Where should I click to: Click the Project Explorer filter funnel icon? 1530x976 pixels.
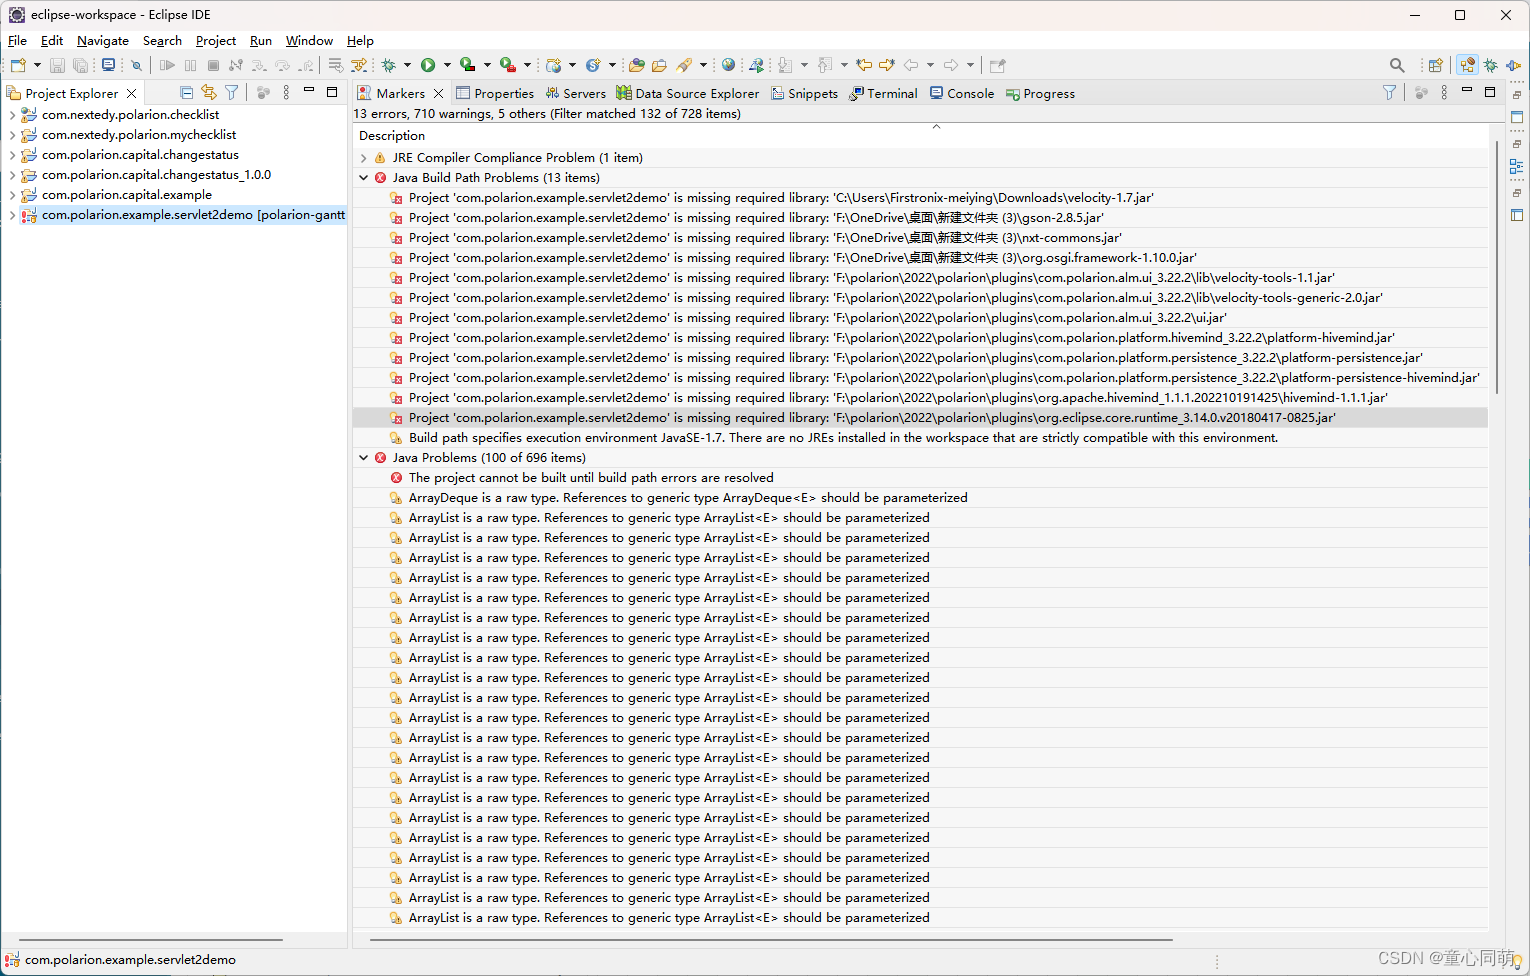point(232,92)
